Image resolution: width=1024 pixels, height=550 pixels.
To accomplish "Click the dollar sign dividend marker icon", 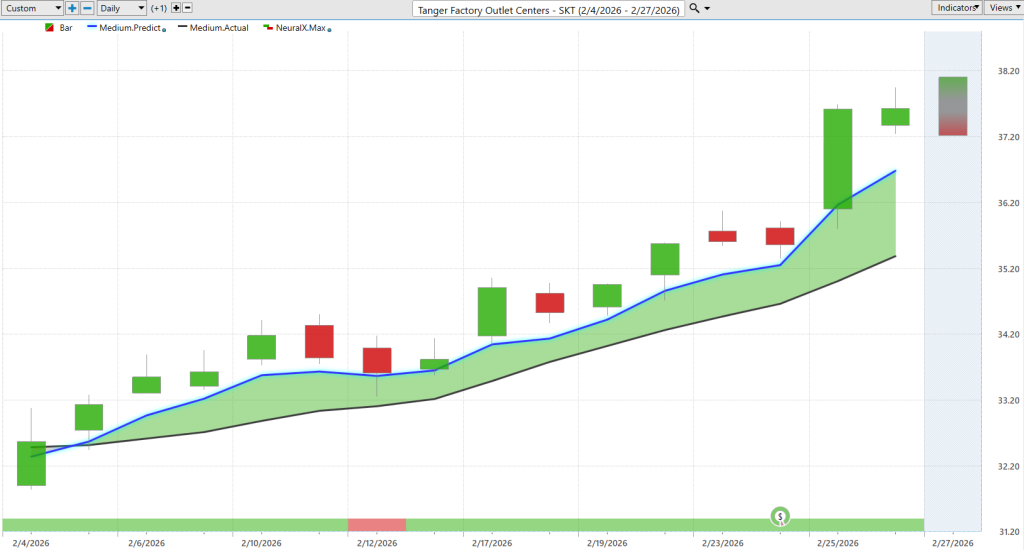I will [780, 517].
